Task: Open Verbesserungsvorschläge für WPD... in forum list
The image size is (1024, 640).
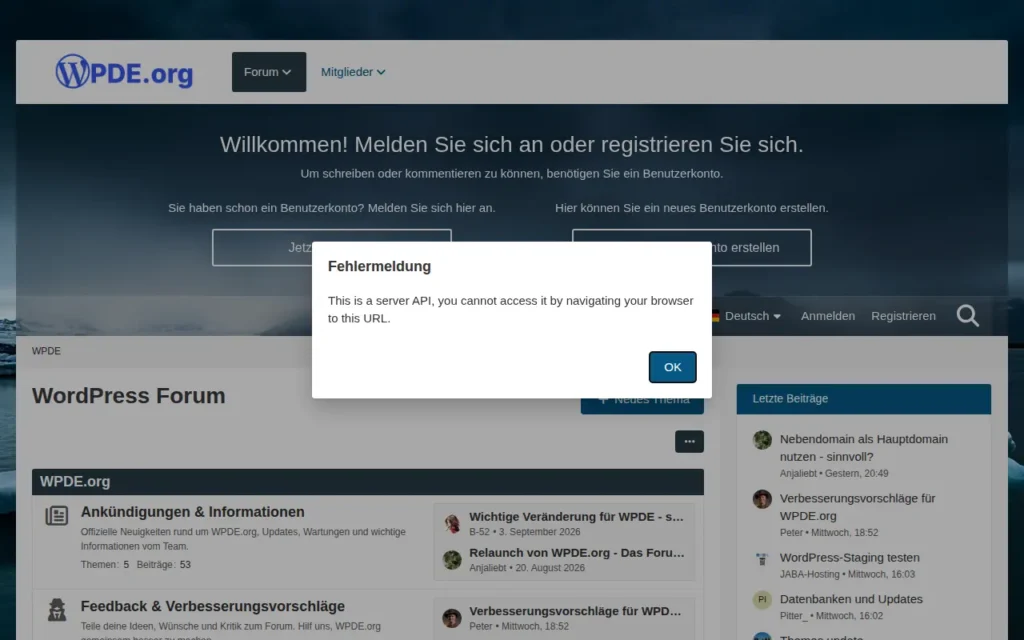Action: tap(575, 611)
